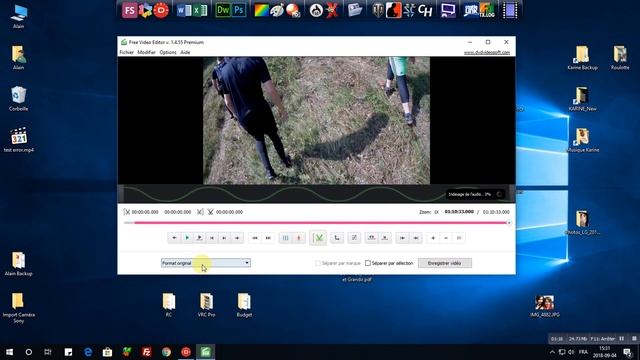Click the end handle of the timeline
This screenshot has width=640, height=360.
click(x=509, y=223)
